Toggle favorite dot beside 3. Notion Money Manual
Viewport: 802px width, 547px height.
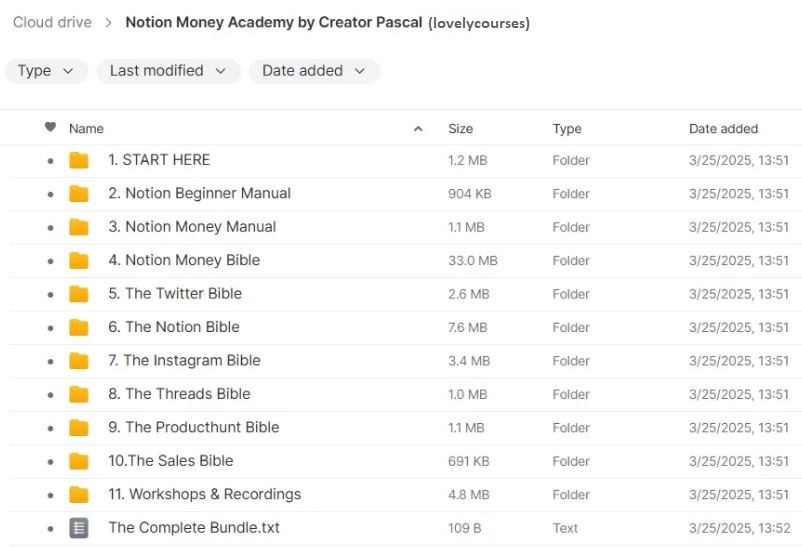point(50,227)
